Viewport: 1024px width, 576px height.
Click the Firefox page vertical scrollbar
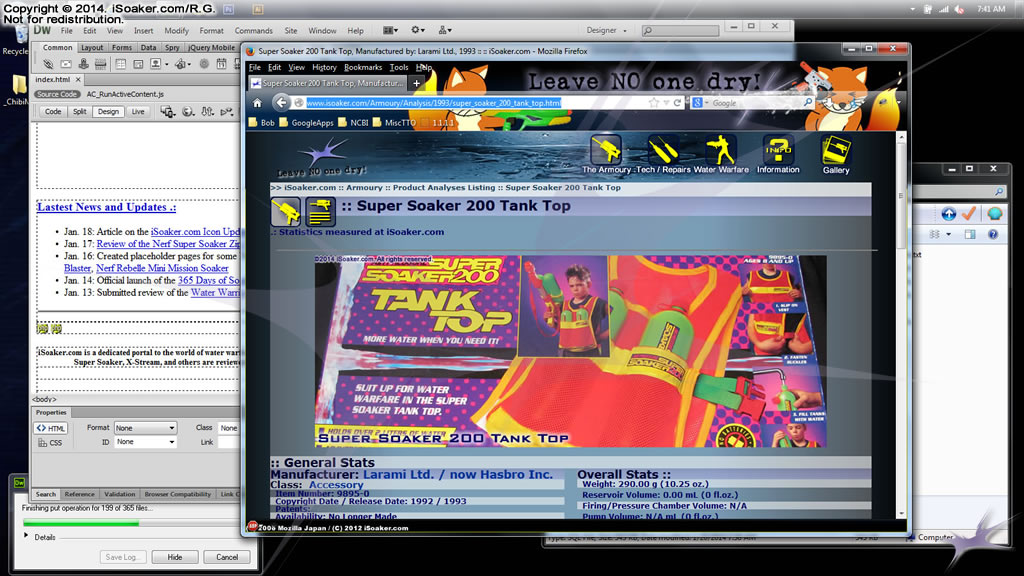pyautogui.click(x=901, y=325)
